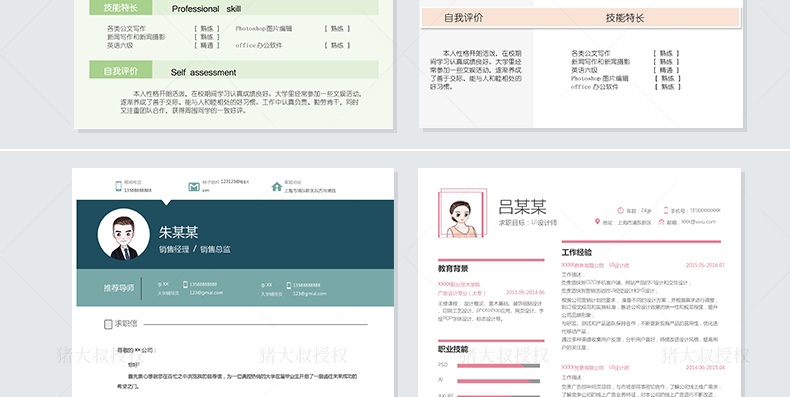790x397 pixels.
Task: Click the square icon beside 求职信 heading
Action: click(108, 324)
